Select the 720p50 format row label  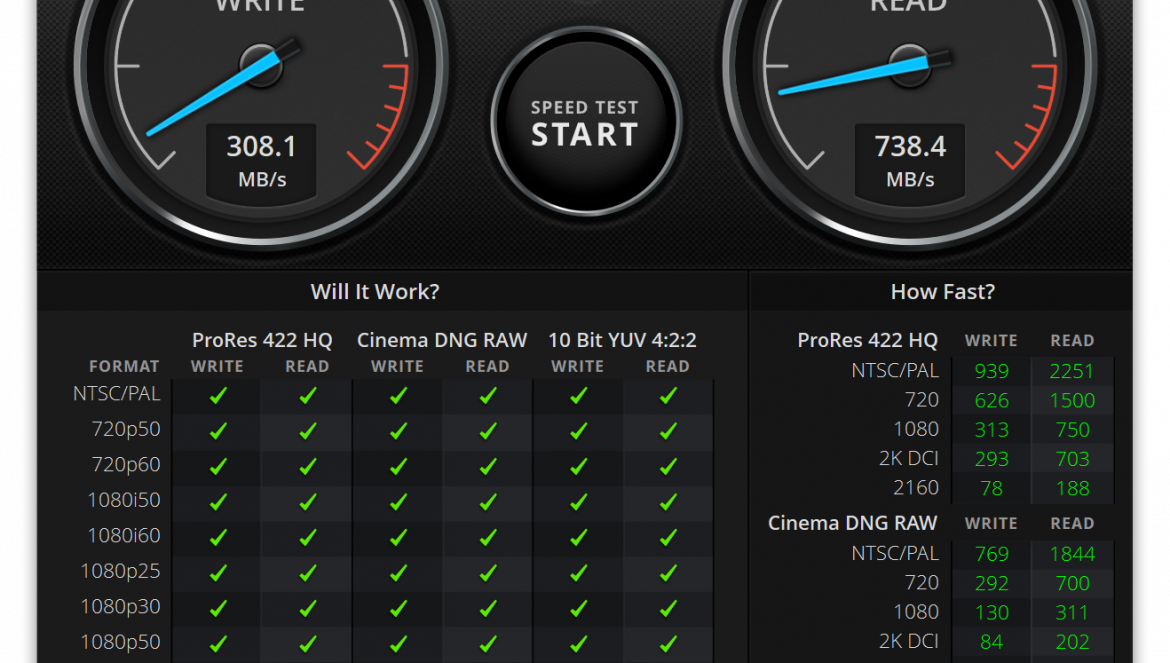point(126,430)
